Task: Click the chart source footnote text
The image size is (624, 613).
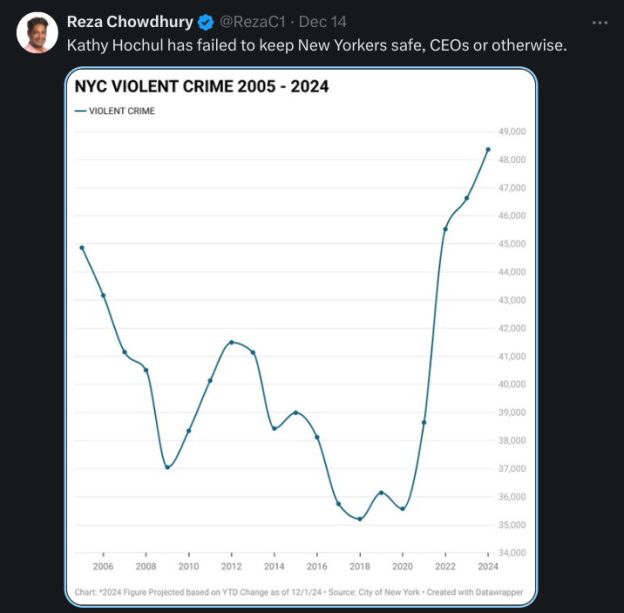Action: tap(299, 592)
